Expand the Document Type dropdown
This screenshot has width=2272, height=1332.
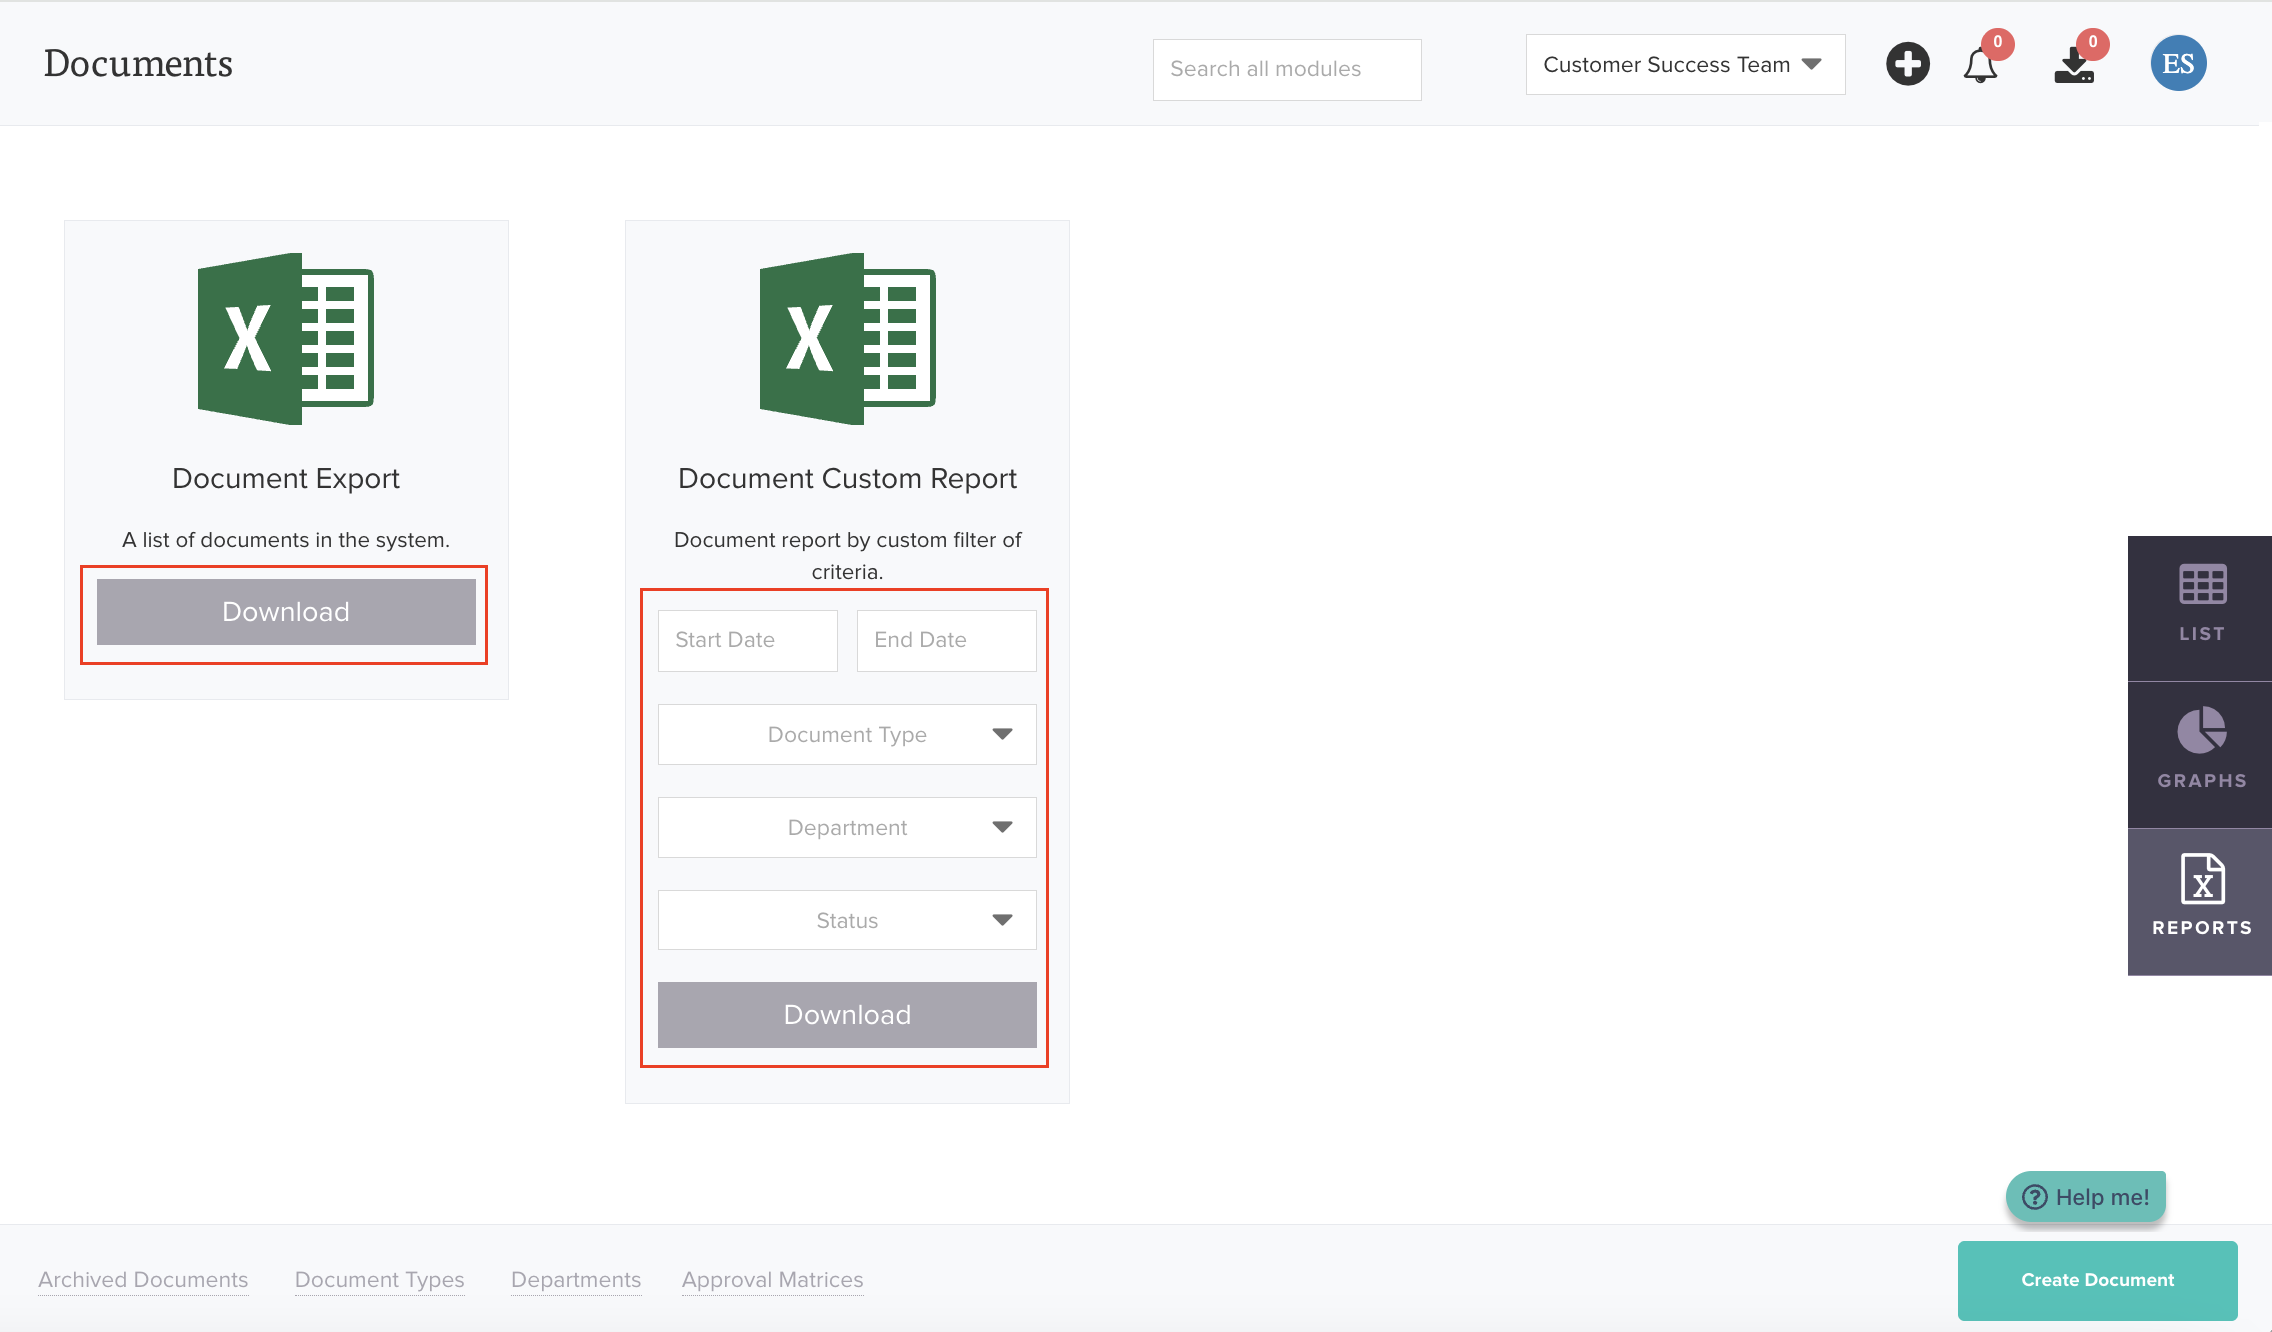pyautogui.click(x=847, y=735)
